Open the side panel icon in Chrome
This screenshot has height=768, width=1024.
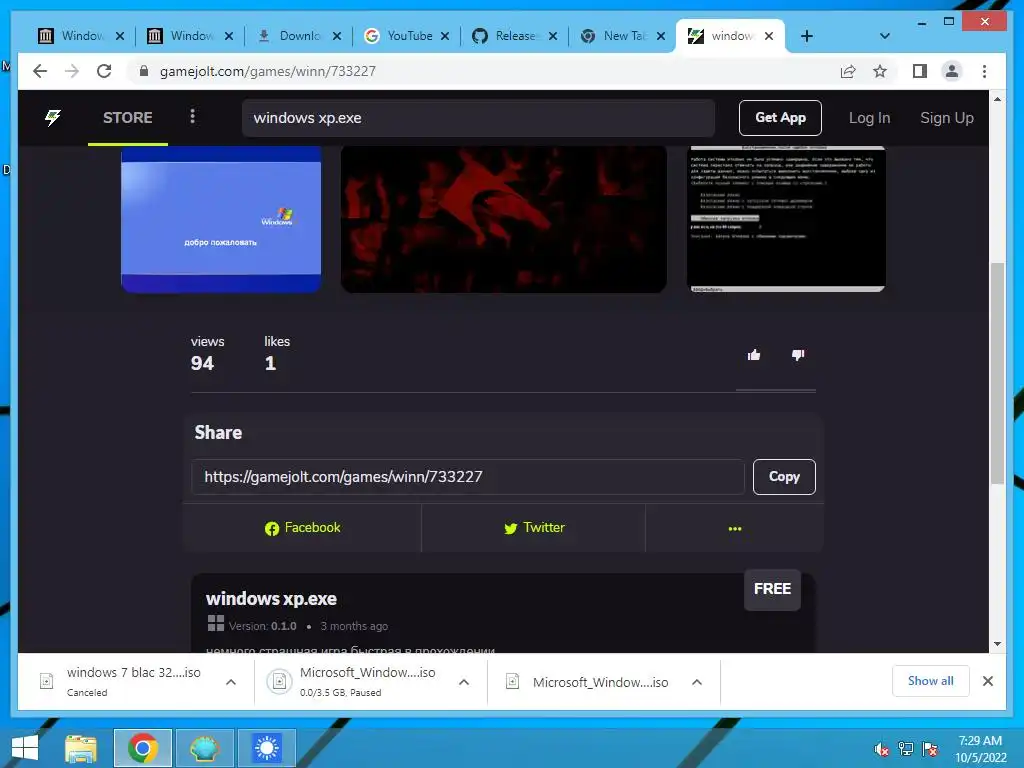[x=920, y=71]
